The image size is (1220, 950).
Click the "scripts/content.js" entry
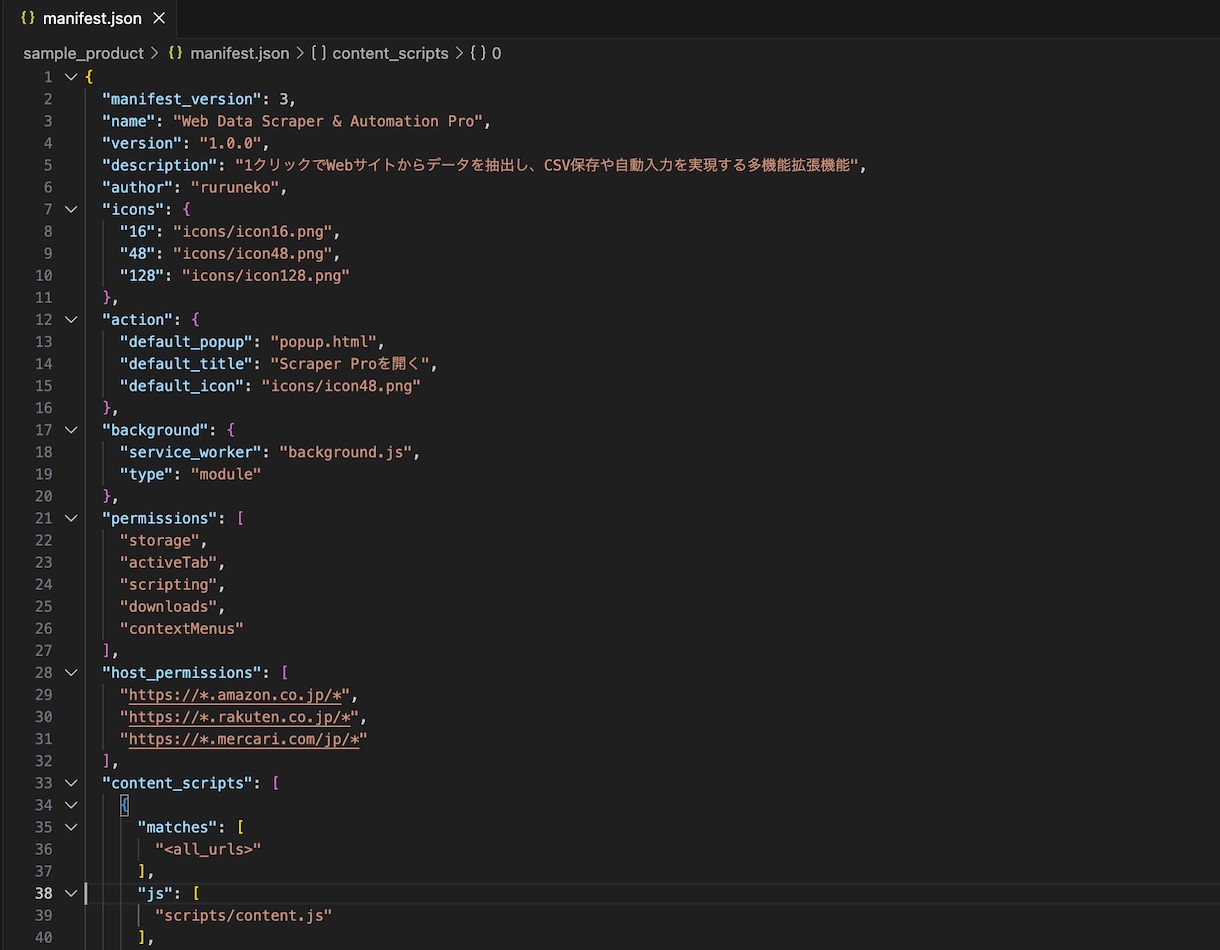click(243, 915)
